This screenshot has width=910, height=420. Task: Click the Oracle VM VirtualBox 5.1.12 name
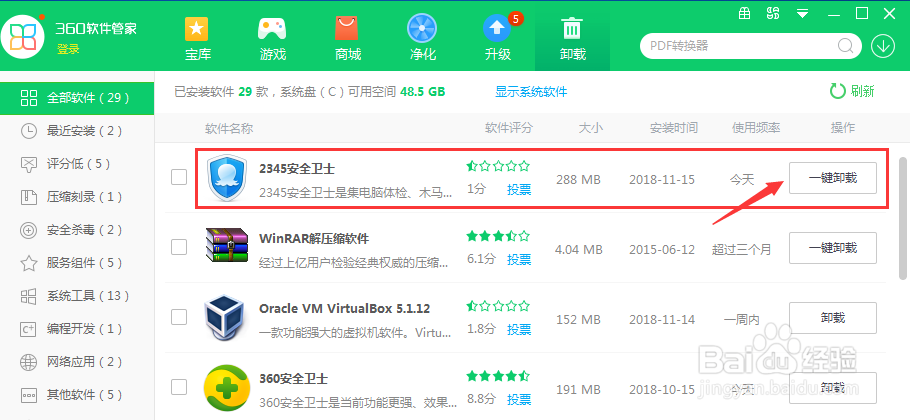345,308
